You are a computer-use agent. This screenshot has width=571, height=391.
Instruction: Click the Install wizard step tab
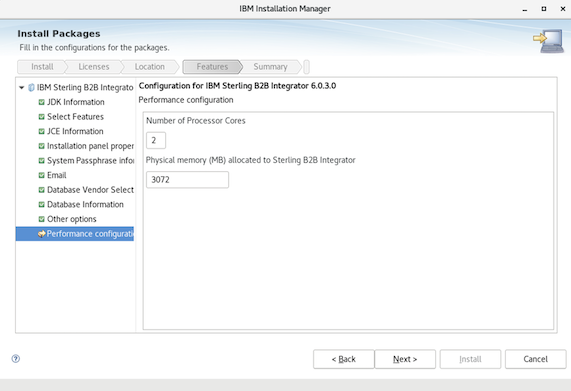(42, 67)
